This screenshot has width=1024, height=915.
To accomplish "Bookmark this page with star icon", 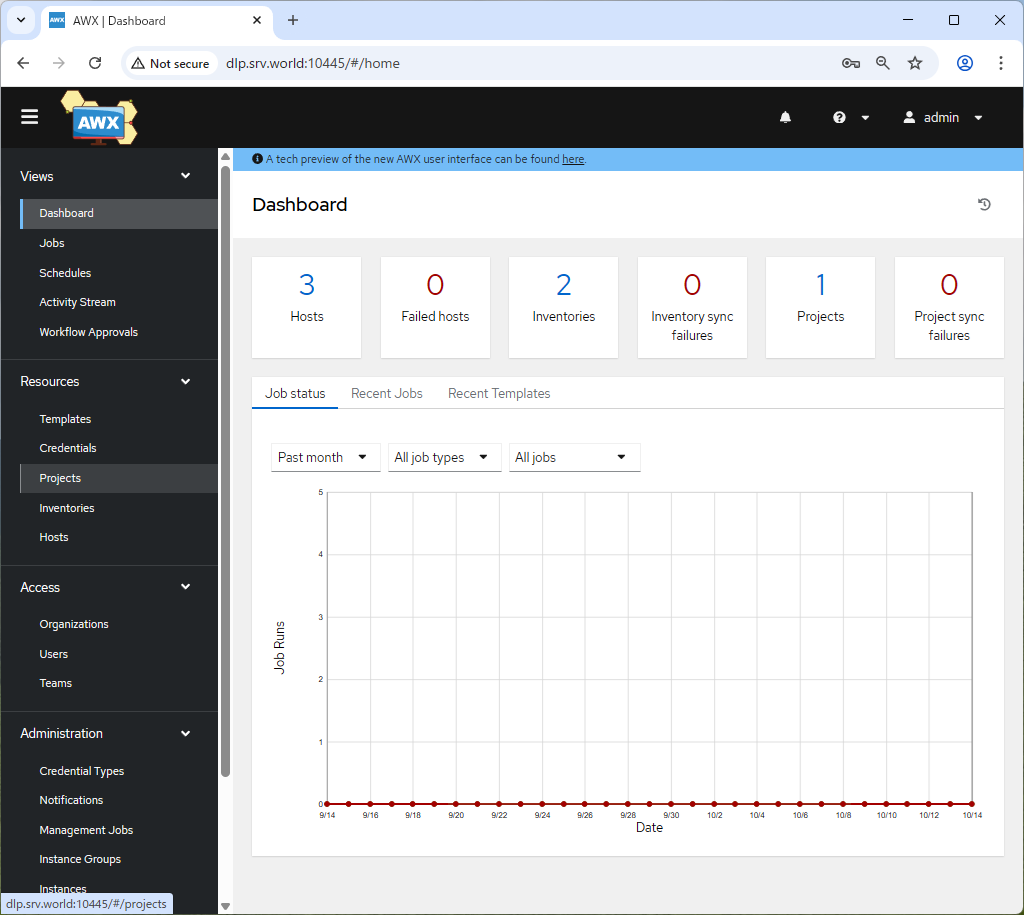I will tap(915, 63).
